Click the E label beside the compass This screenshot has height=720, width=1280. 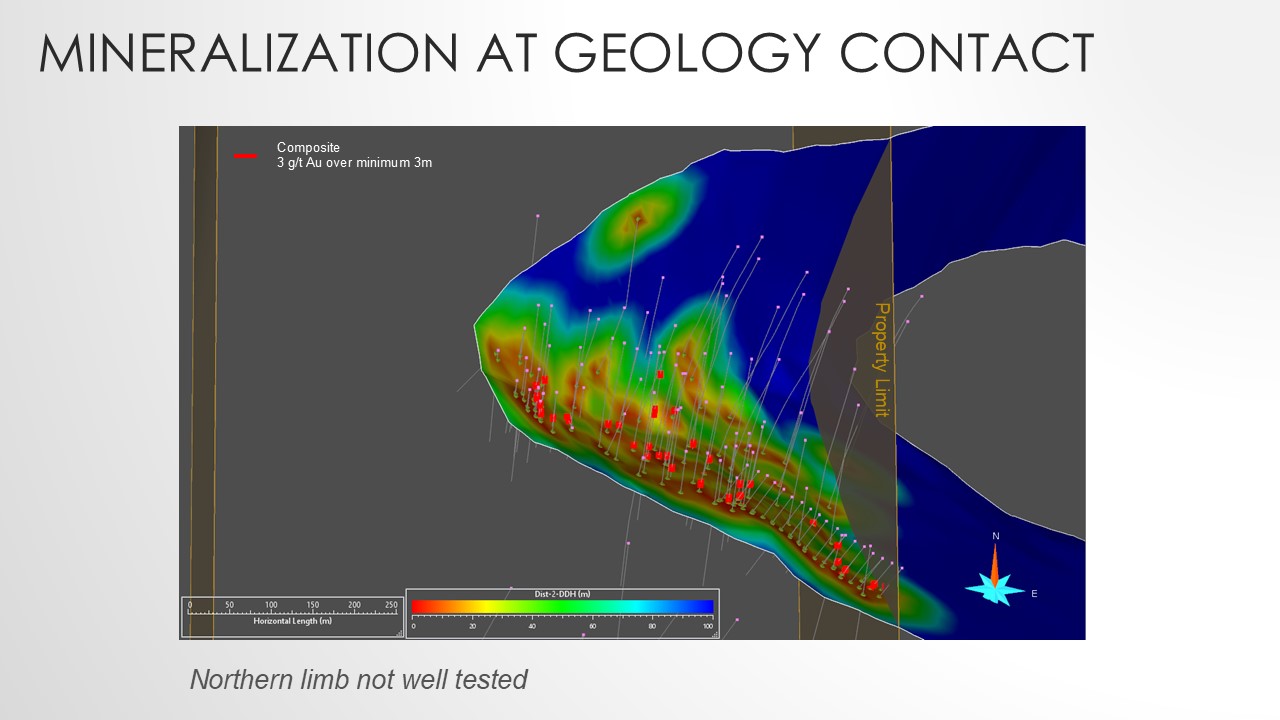coord(1034,594)
